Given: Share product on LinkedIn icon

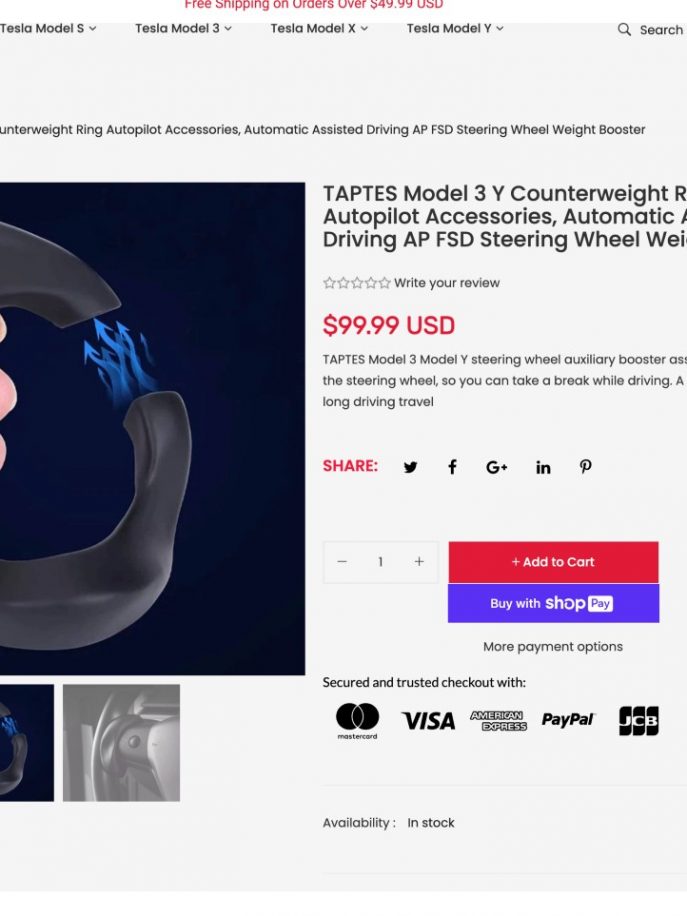Looking at the screenshot, I should click(543, 467).
